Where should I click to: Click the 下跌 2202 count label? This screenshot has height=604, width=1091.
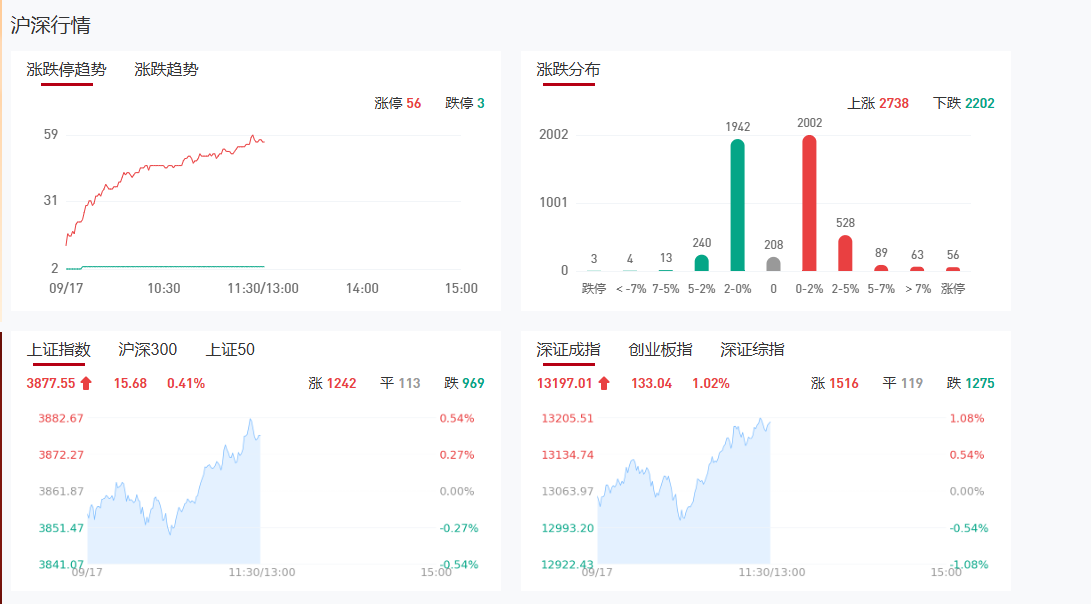(963, 103)
